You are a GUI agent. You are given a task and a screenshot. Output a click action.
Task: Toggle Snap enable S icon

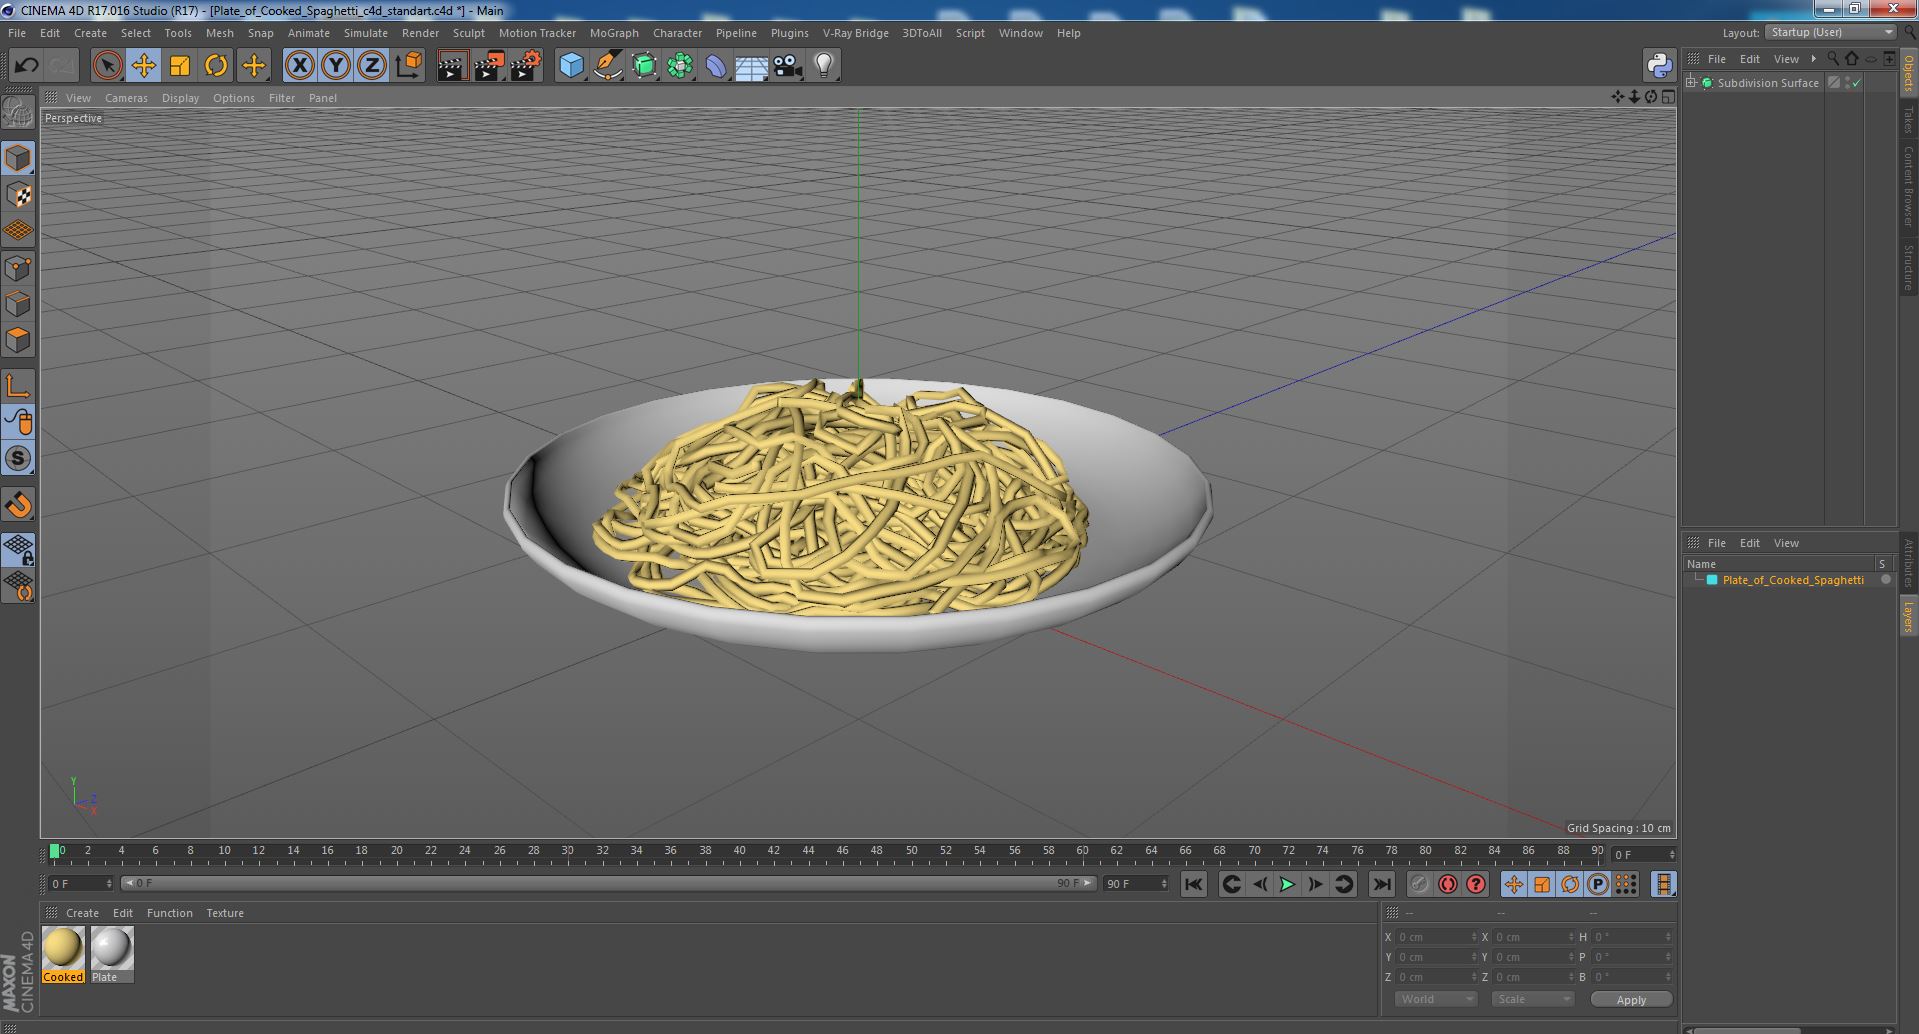point(18,458)
